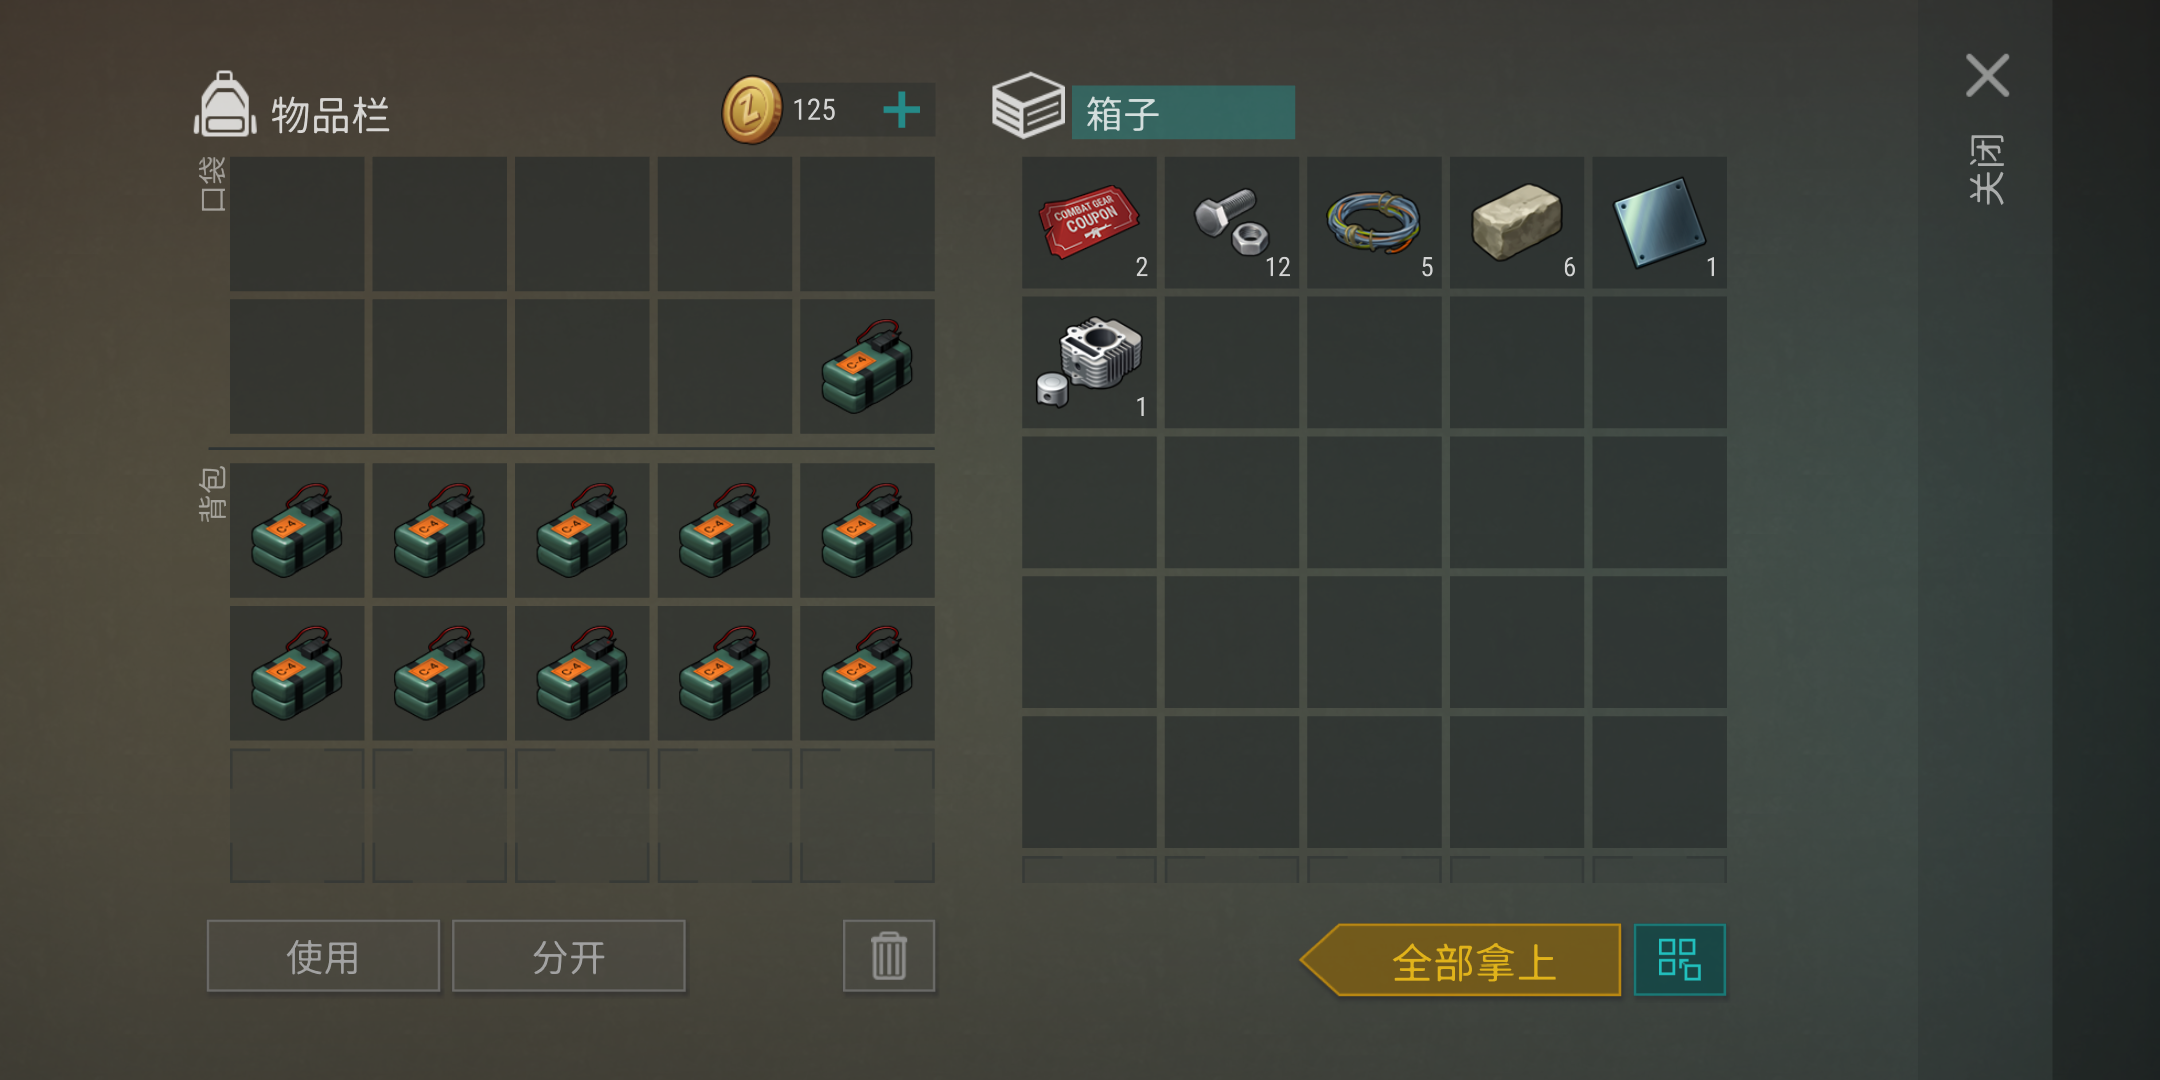Select the bolts and nuts stack
Viewport: 2160px width, 1080px height.
click(x=1231, y=223)
